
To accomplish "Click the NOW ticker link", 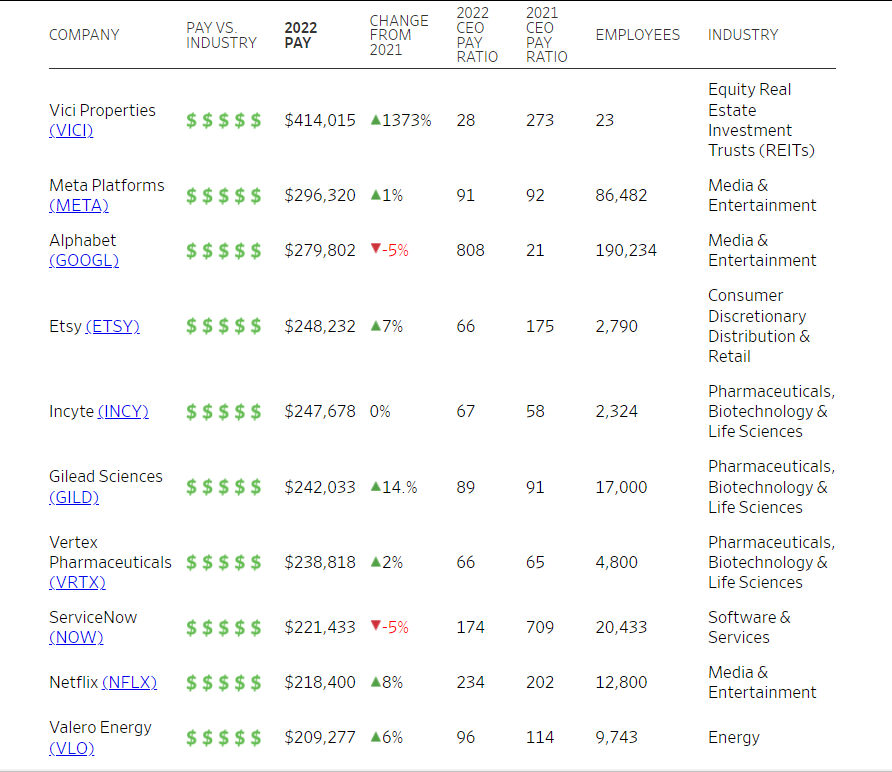I will click(76, 638).
